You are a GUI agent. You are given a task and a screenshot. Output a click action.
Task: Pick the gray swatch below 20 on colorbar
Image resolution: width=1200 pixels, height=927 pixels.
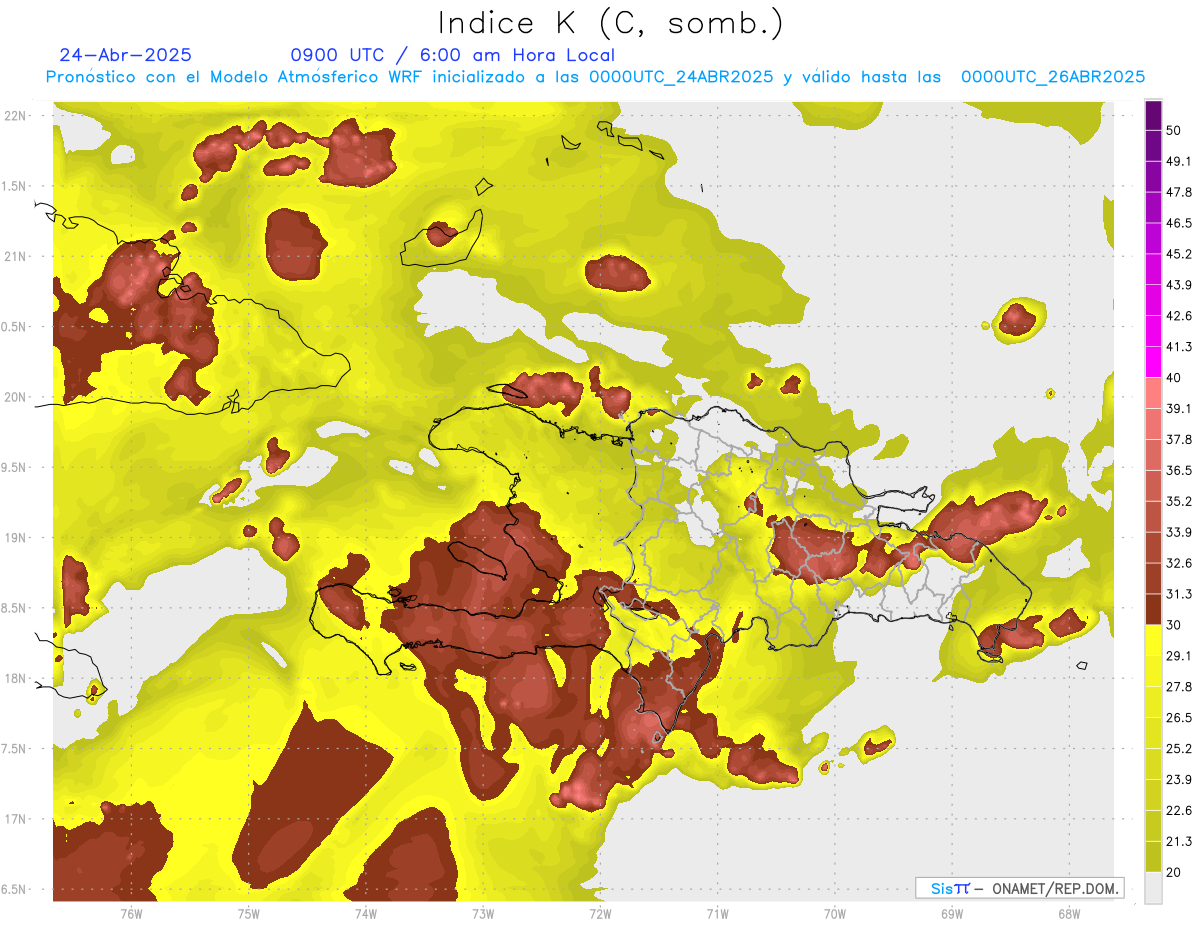(1153, 887)
